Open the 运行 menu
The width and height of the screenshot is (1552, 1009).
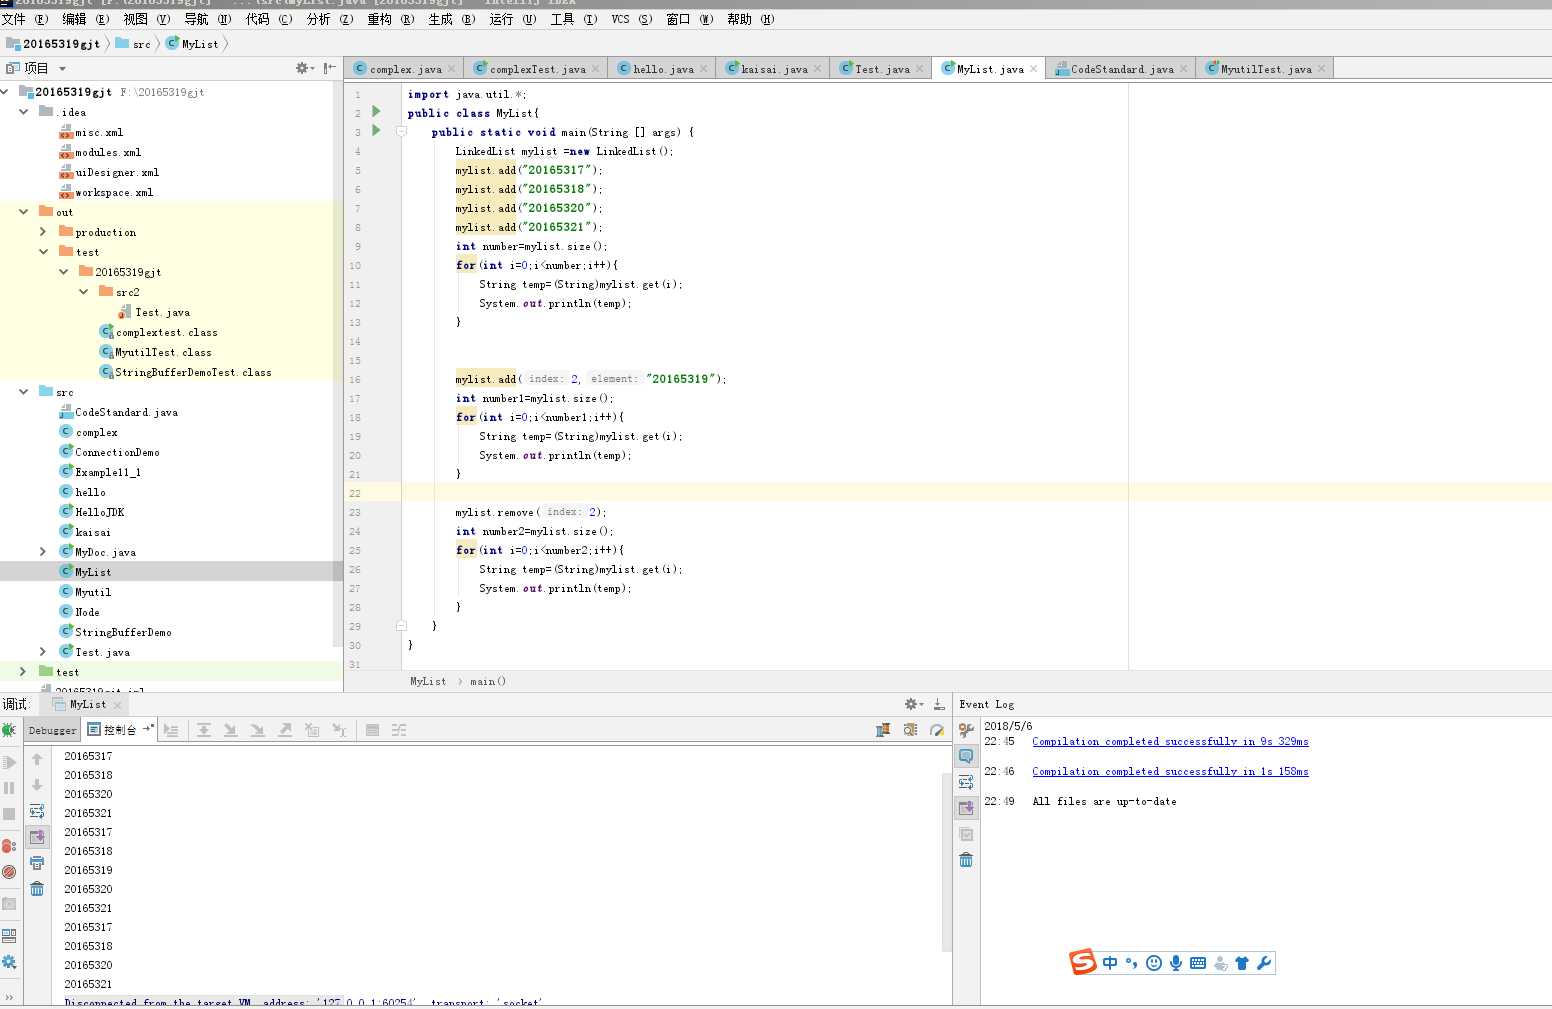pyautogui.click(x=513, y=19)
